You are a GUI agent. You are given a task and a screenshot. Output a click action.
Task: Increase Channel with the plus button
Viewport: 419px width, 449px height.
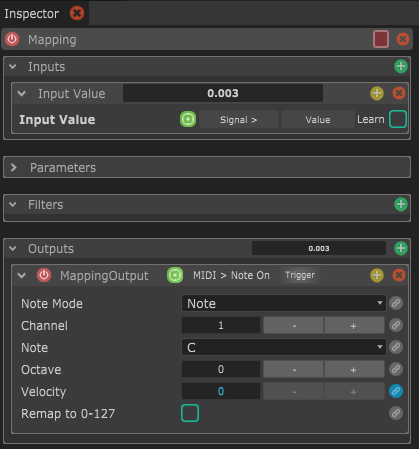point(354,325)
